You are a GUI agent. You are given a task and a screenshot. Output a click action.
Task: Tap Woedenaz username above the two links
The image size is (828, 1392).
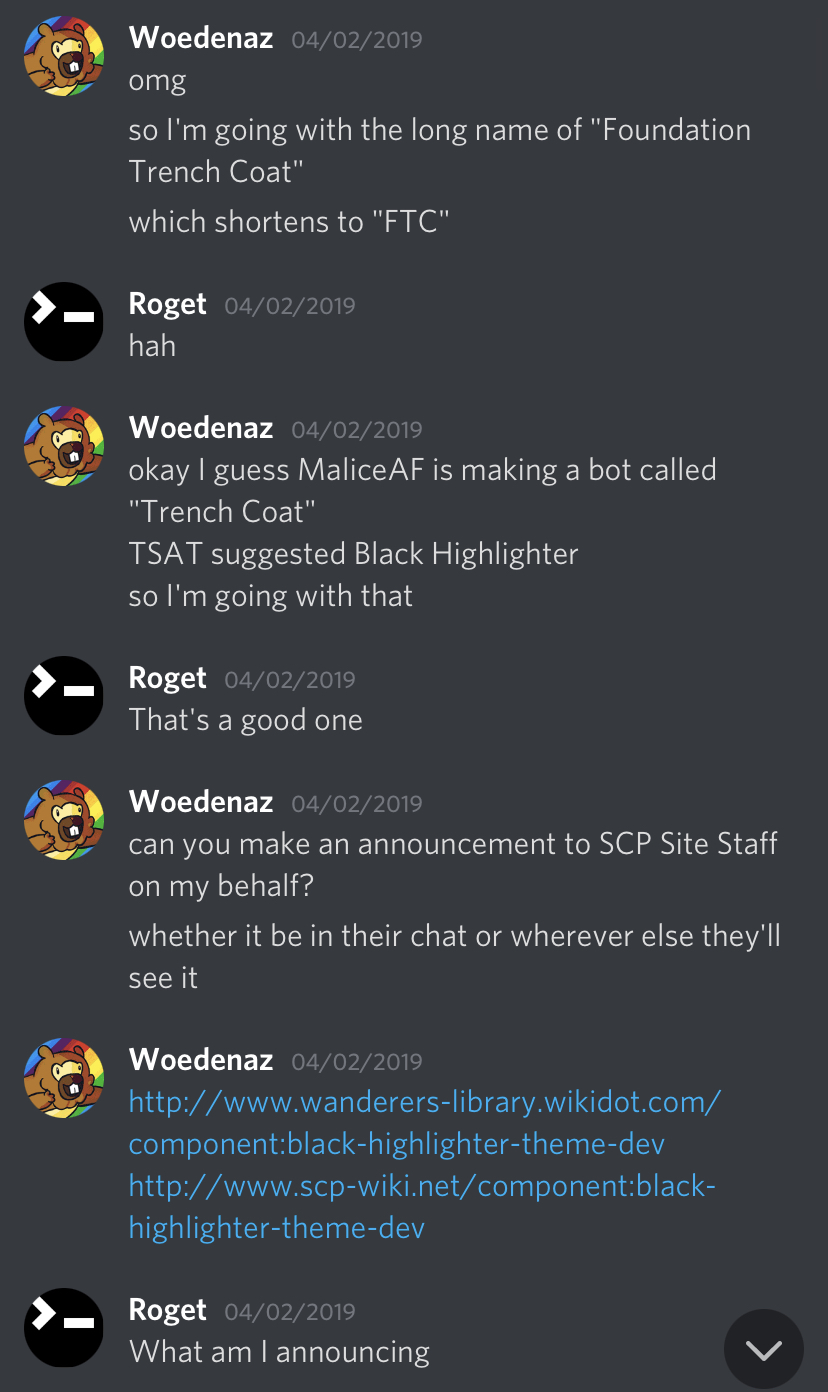click(x=201, y=1060)
